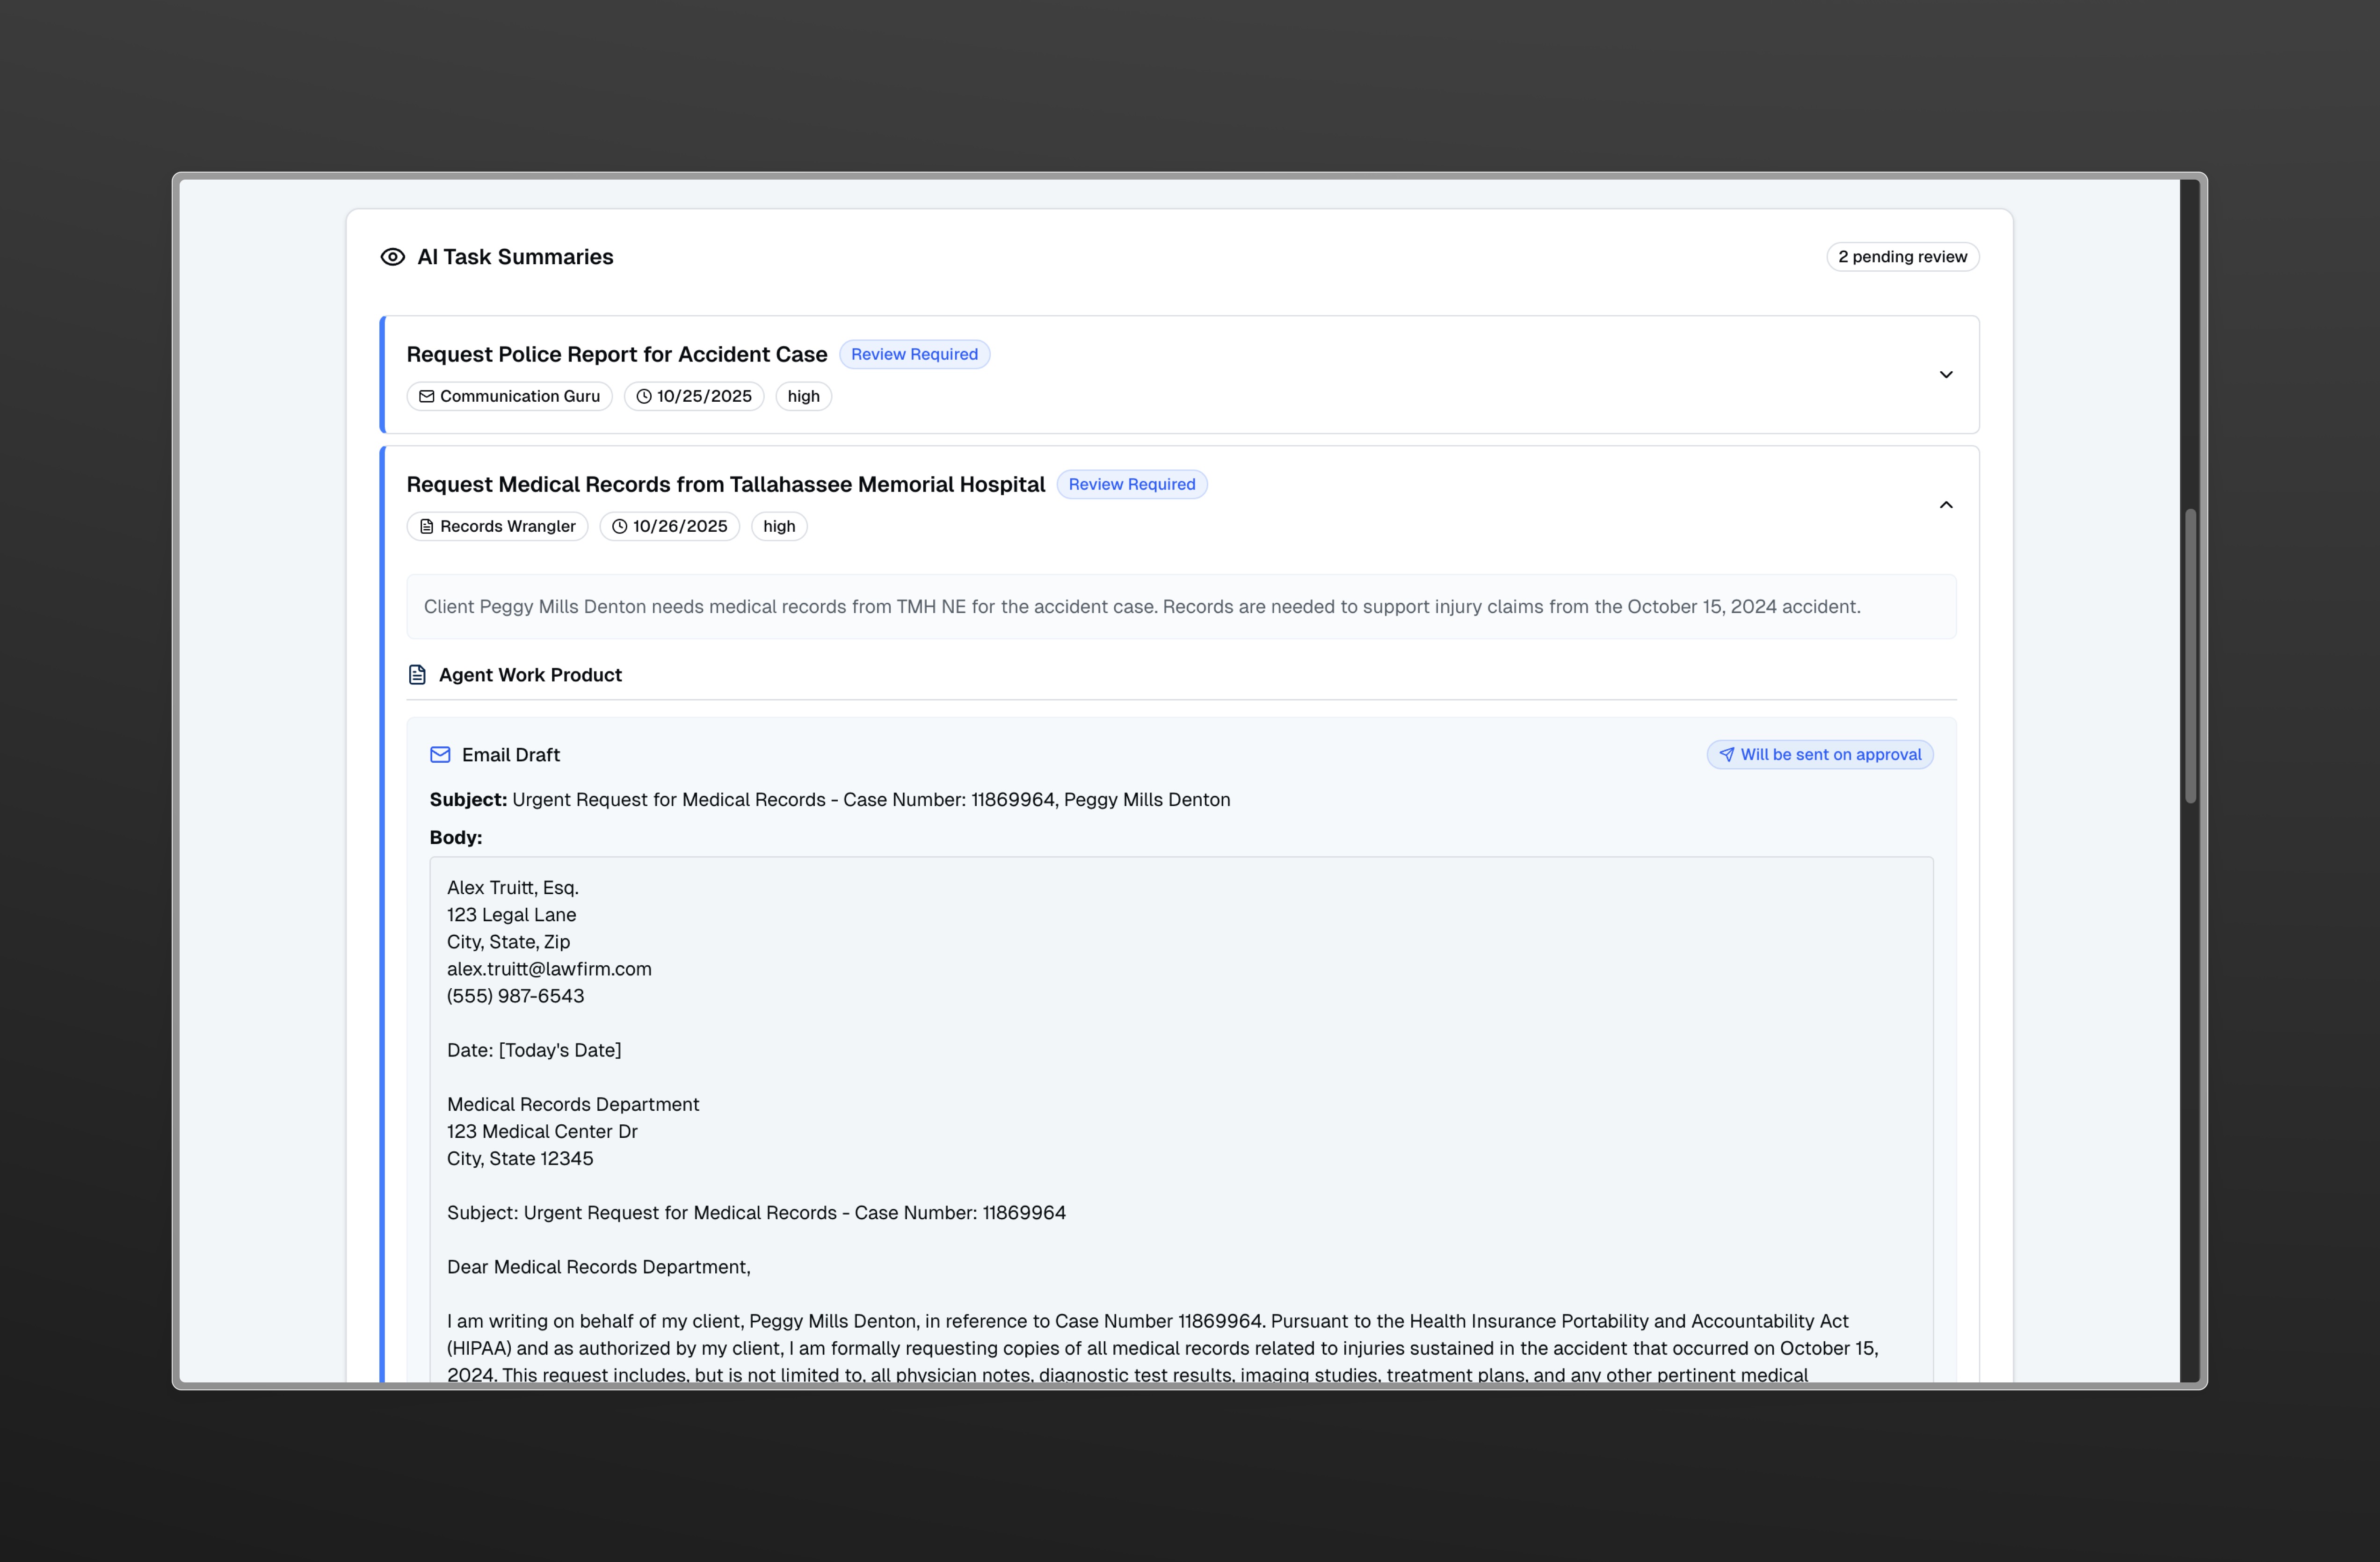
Task: Click the document icon in Records Wrangler tag
Action: click(x=427, y=526)
